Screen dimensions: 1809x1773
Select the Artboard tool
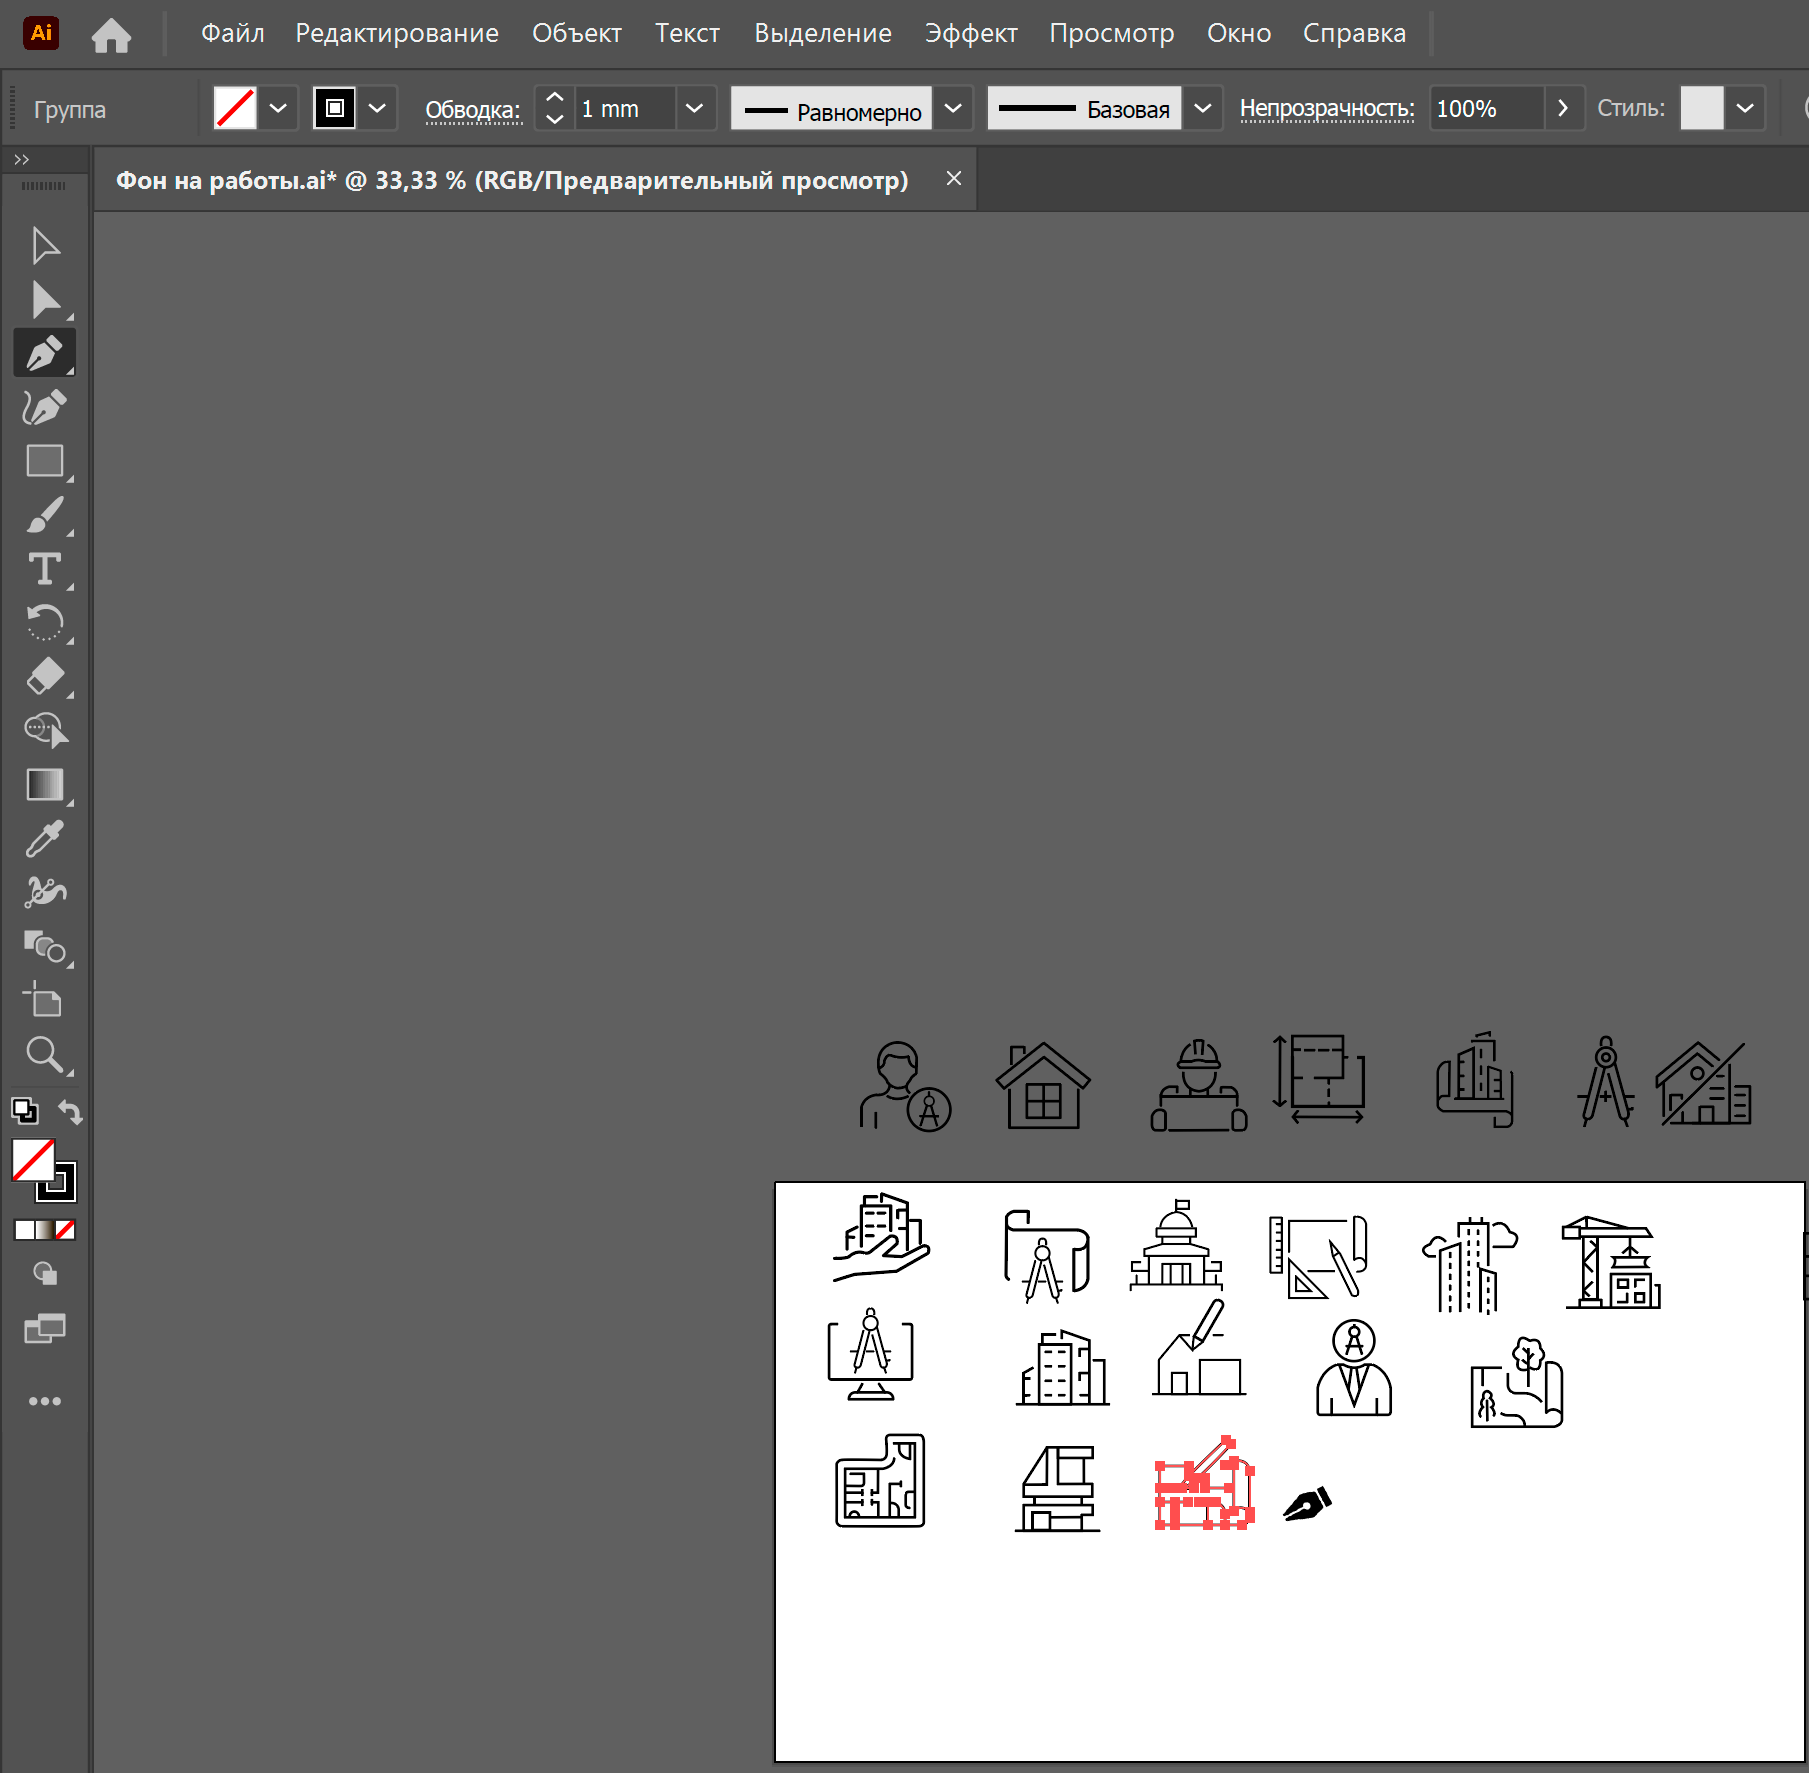click(45, 1000)
